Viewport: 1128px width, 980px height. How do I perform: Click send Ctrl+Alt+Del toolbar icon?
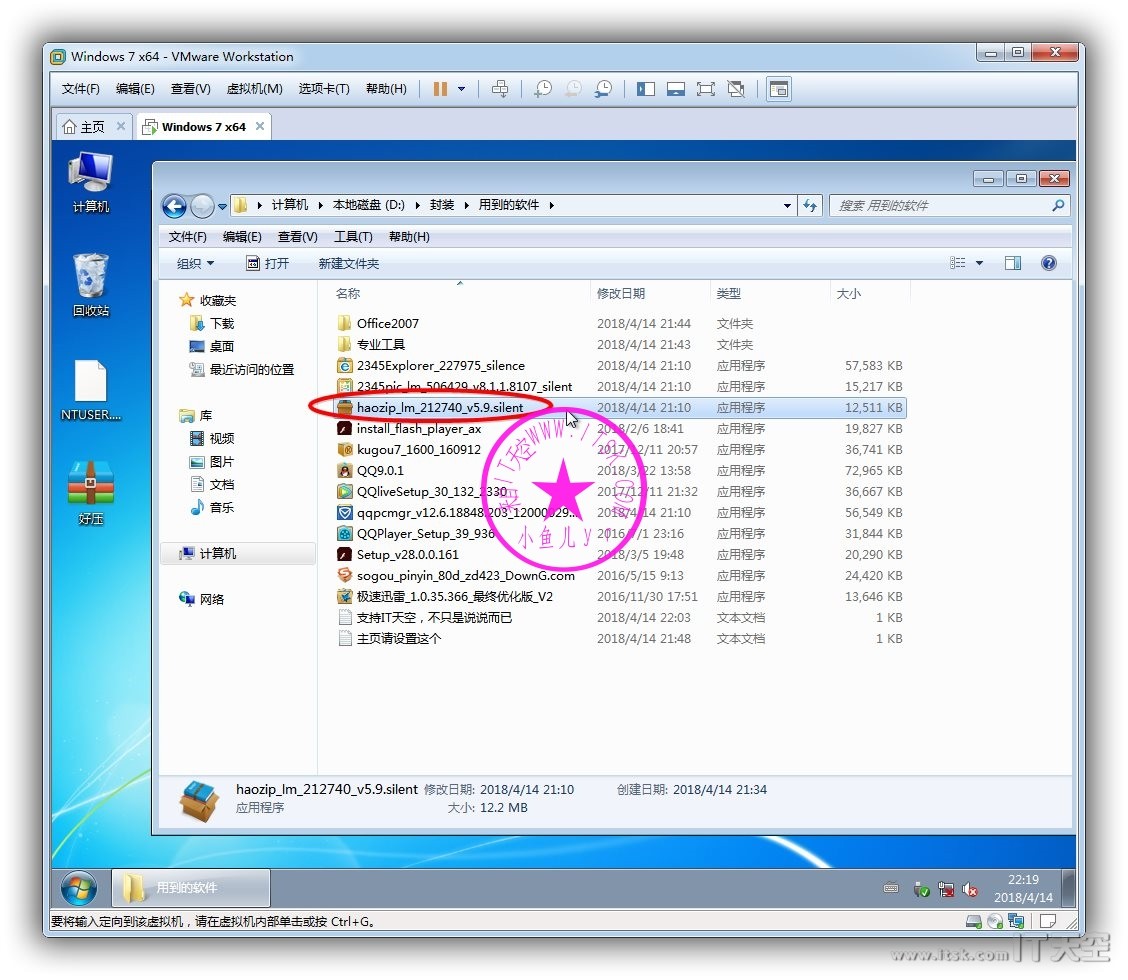(x=501, y=89)
